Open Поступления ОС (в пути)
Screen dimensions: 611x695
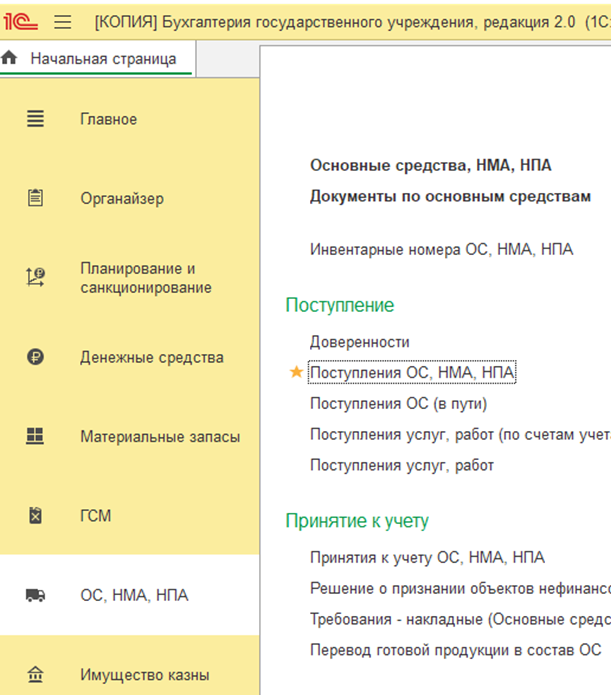tap(399, 404)
